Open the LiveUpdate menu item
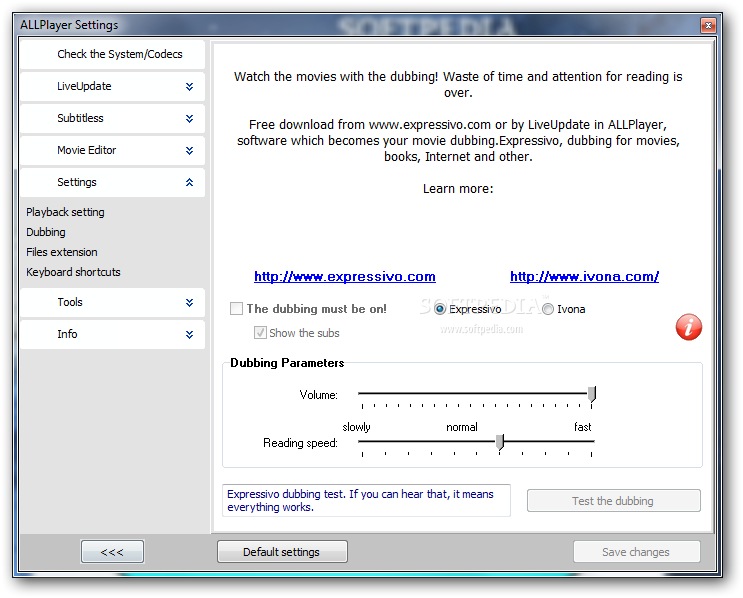Screen dimensions: 743x598 112,86
